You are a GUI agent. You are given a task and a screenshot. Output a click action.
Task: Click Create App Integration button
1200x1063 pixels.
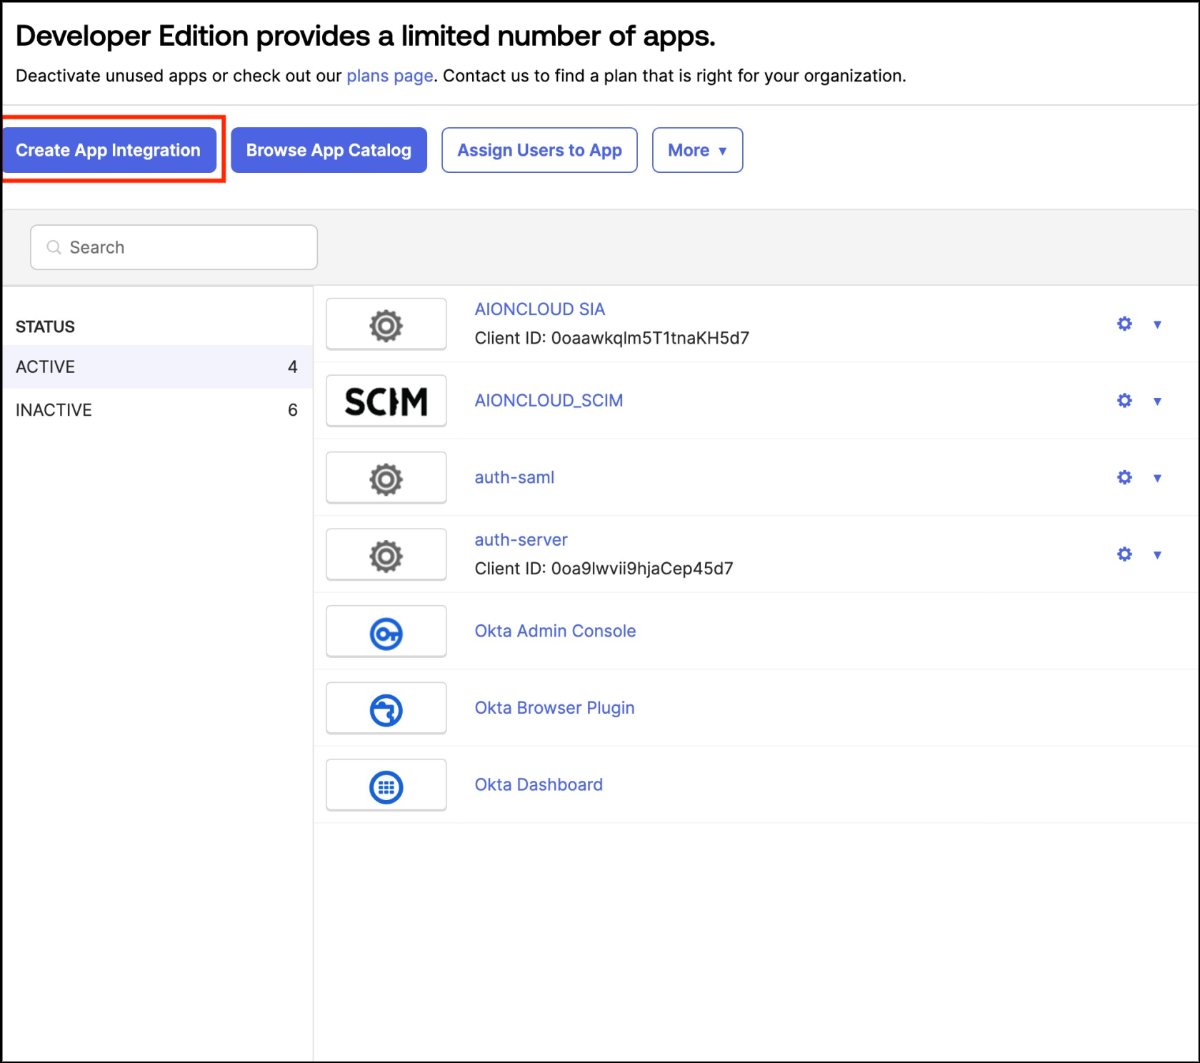click(108, 150)
